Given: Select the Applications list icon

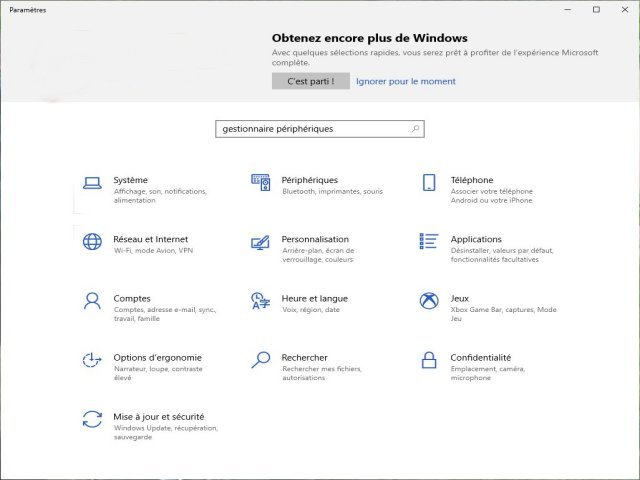Looking at the screenshot, I should point(429,241).
